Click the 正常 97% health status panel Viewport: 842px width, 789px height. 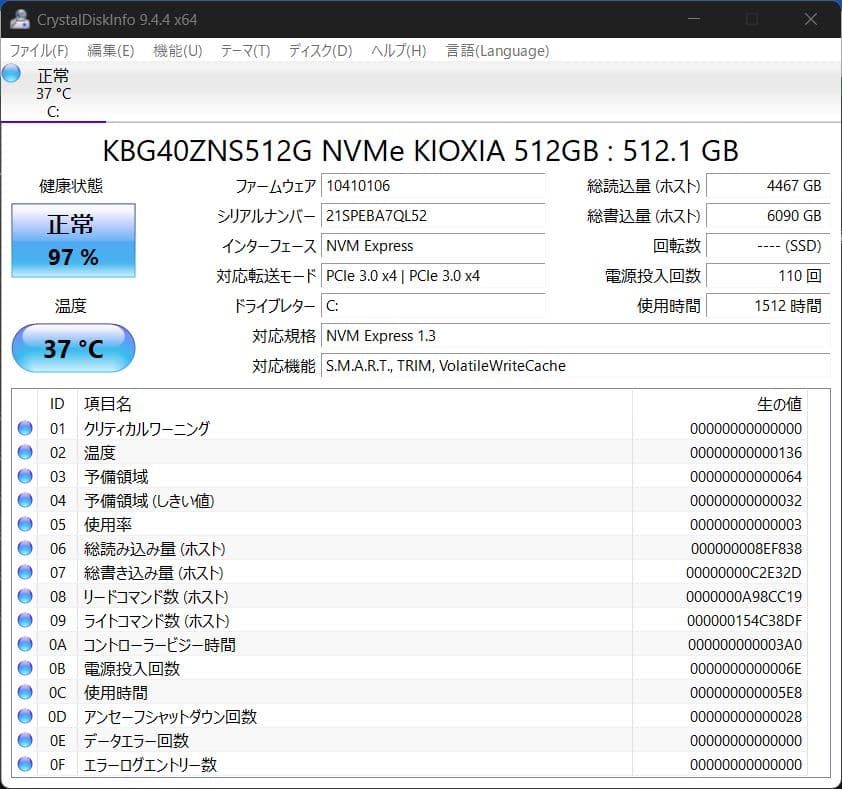[72, 240]
